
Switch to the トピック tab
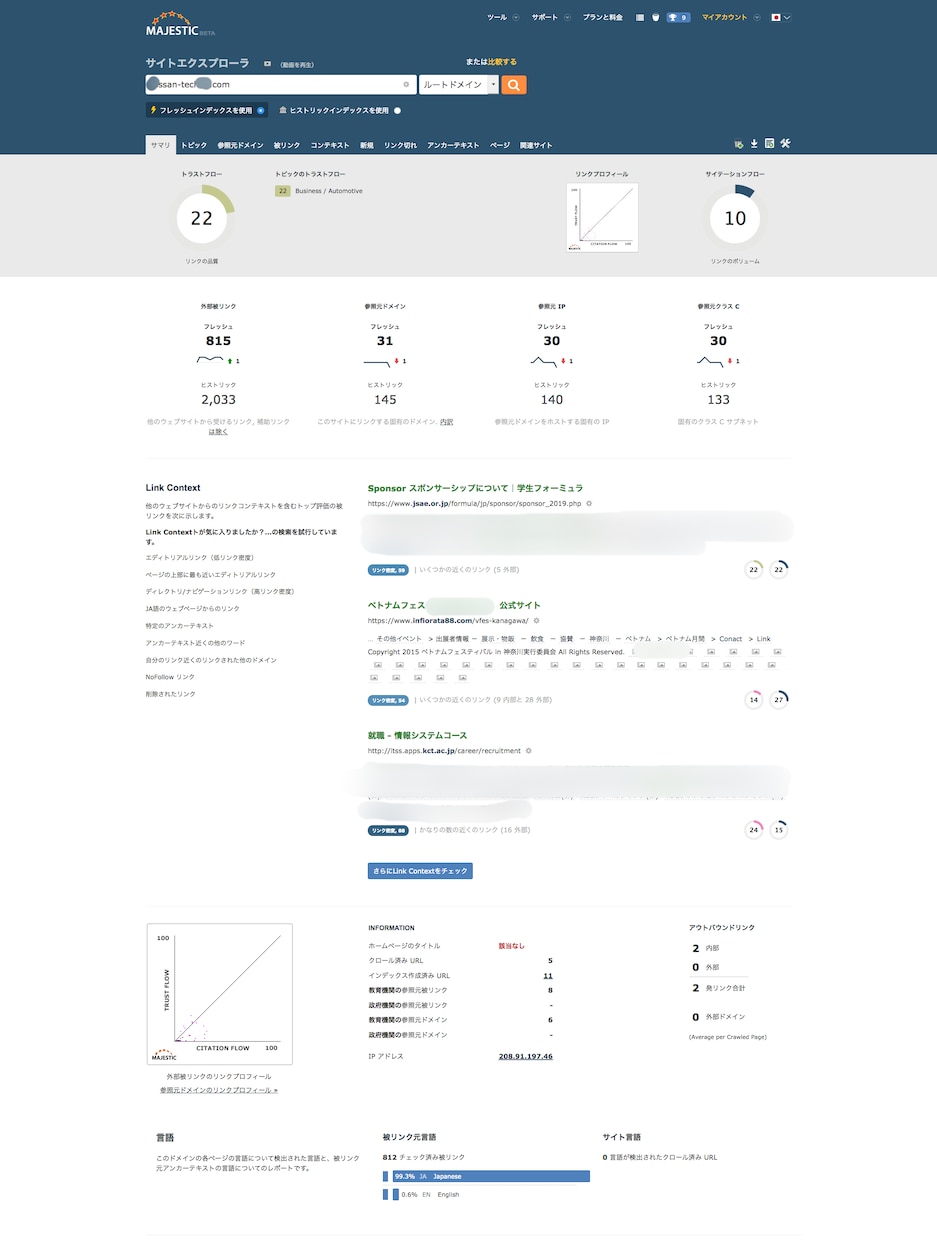194,145
